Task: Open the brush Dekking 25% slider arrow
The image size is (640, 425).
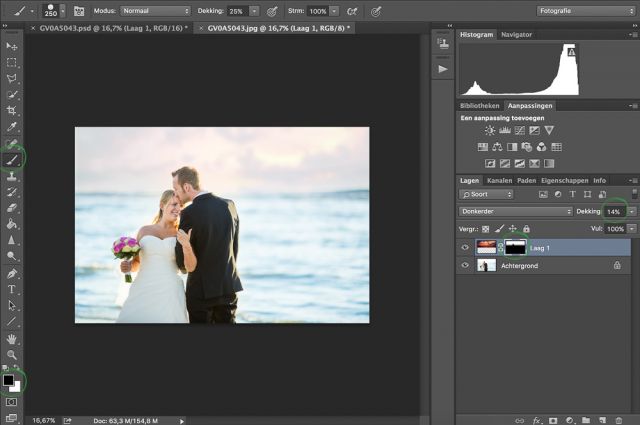Action: coord(254,11)
